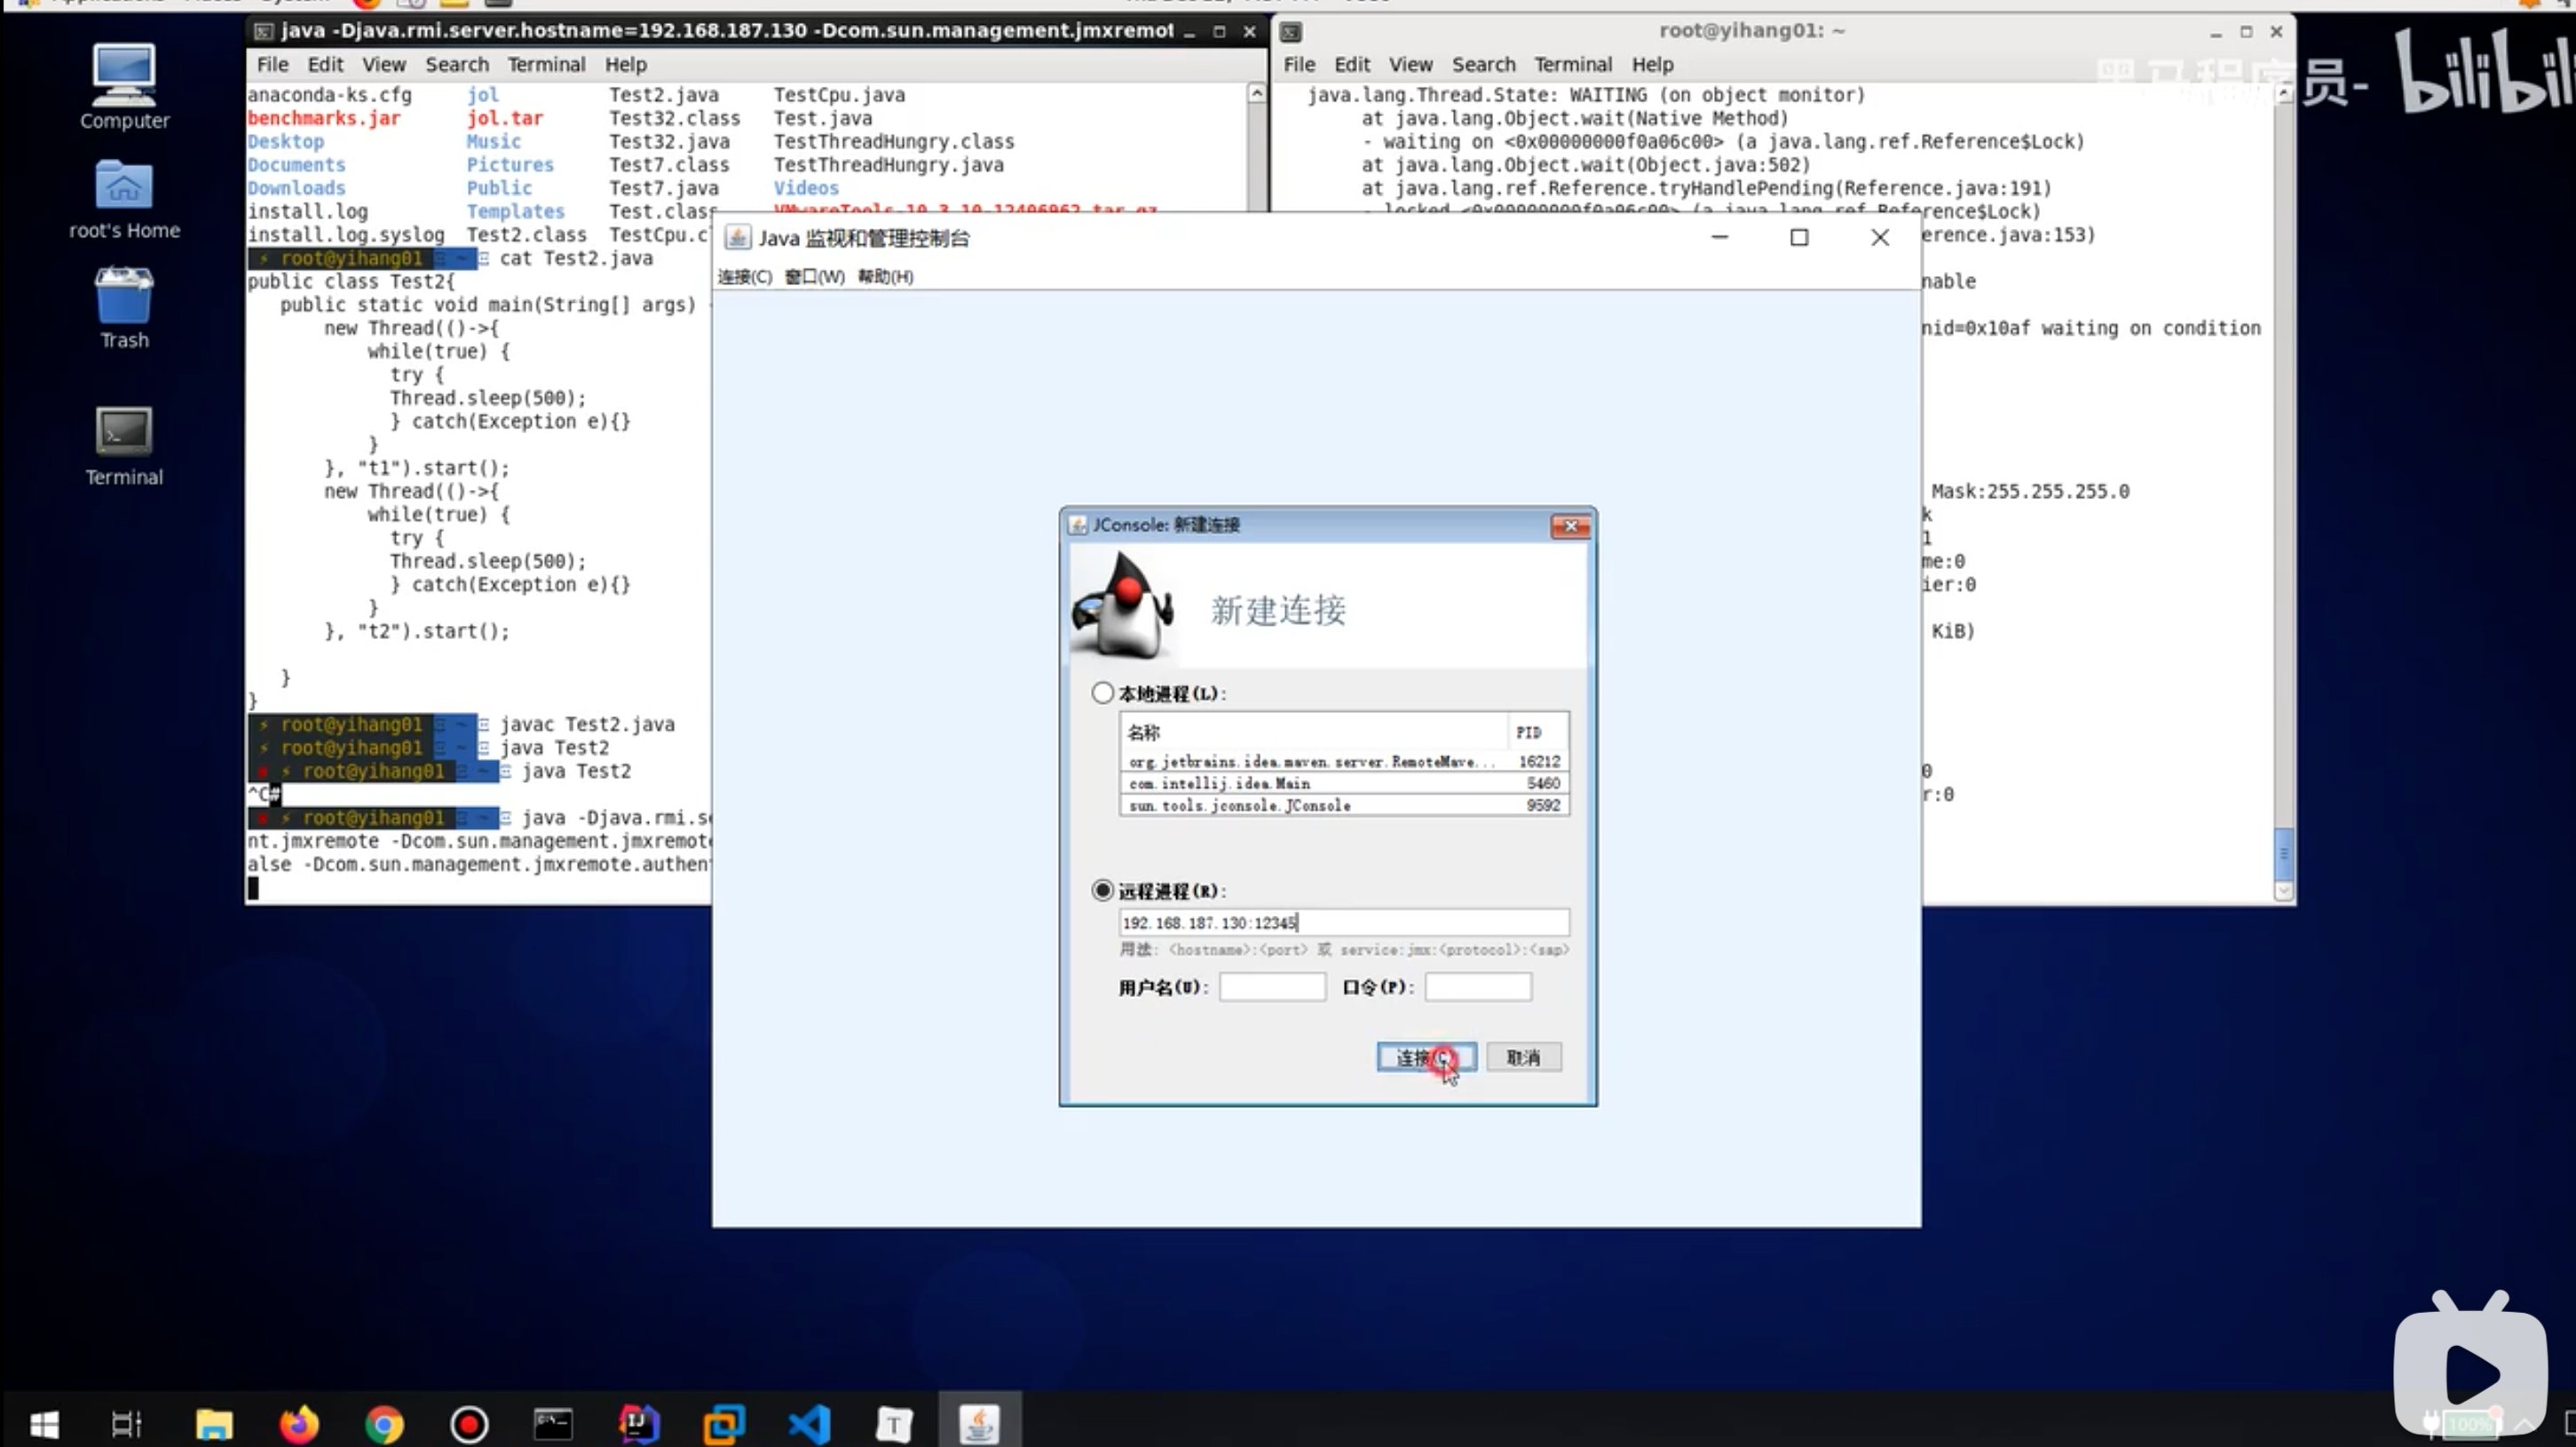Screen dimensions: 2576x1447
Task: Open root's Home folder icon
Action: (124, 187)
